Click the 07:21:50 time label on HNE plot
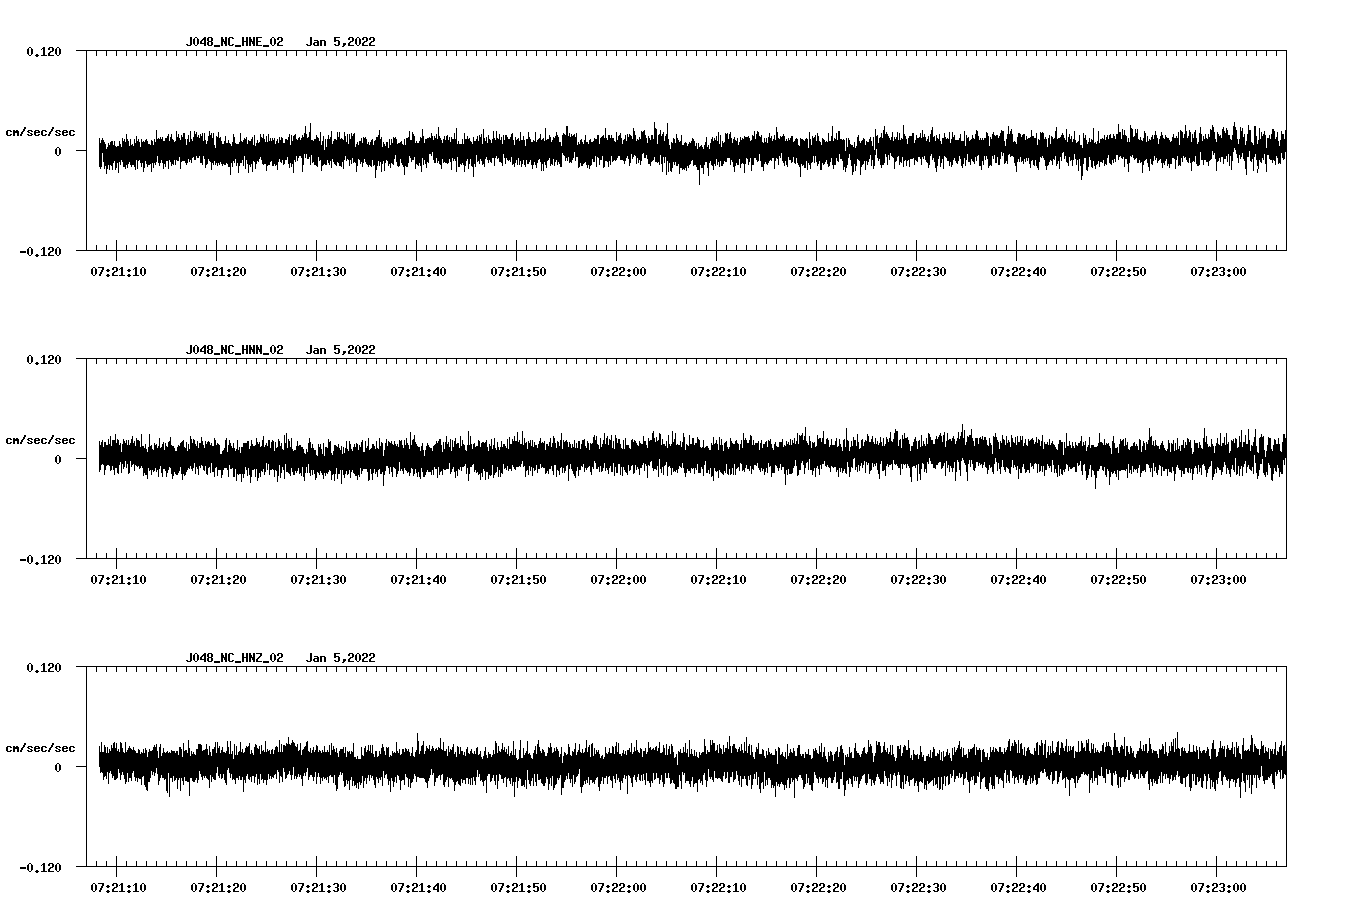The height and width of the screenshot is (924, 1358). (x=518, y=271)
